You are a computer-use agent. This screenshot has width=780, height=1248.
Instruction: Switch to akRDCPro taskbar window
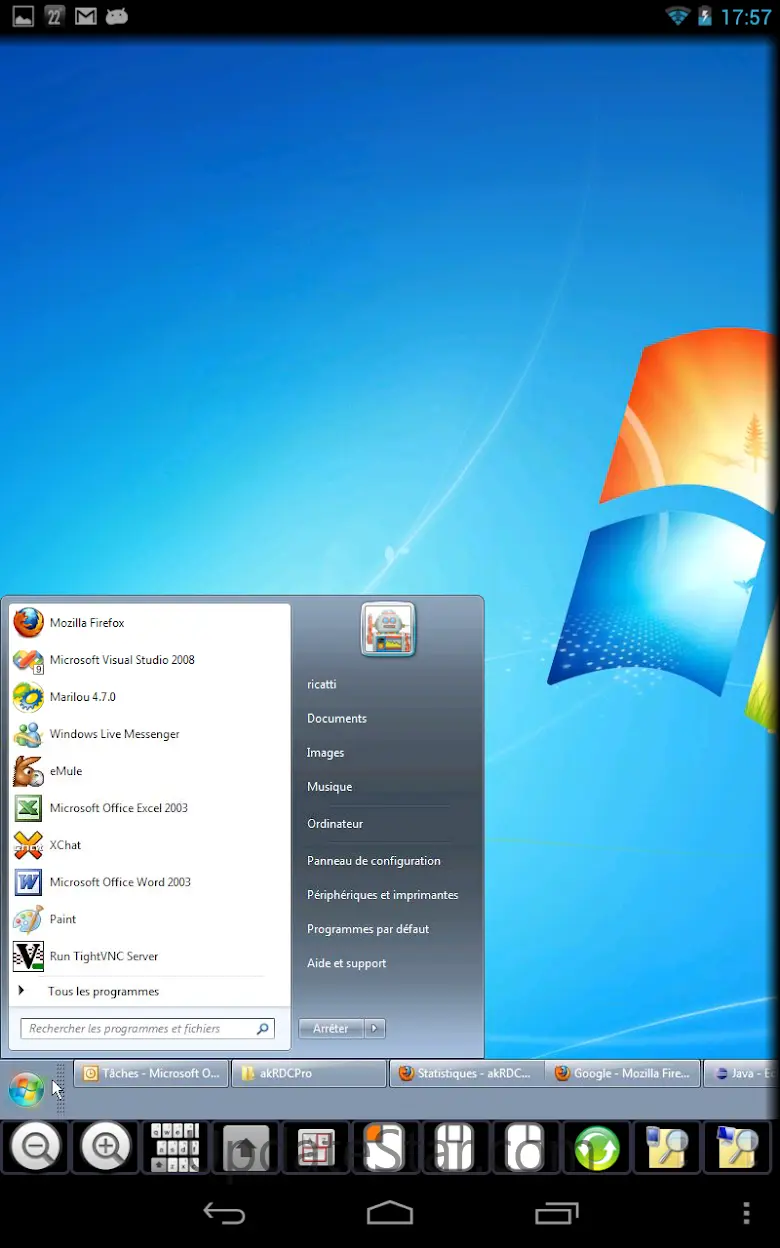309,1073
